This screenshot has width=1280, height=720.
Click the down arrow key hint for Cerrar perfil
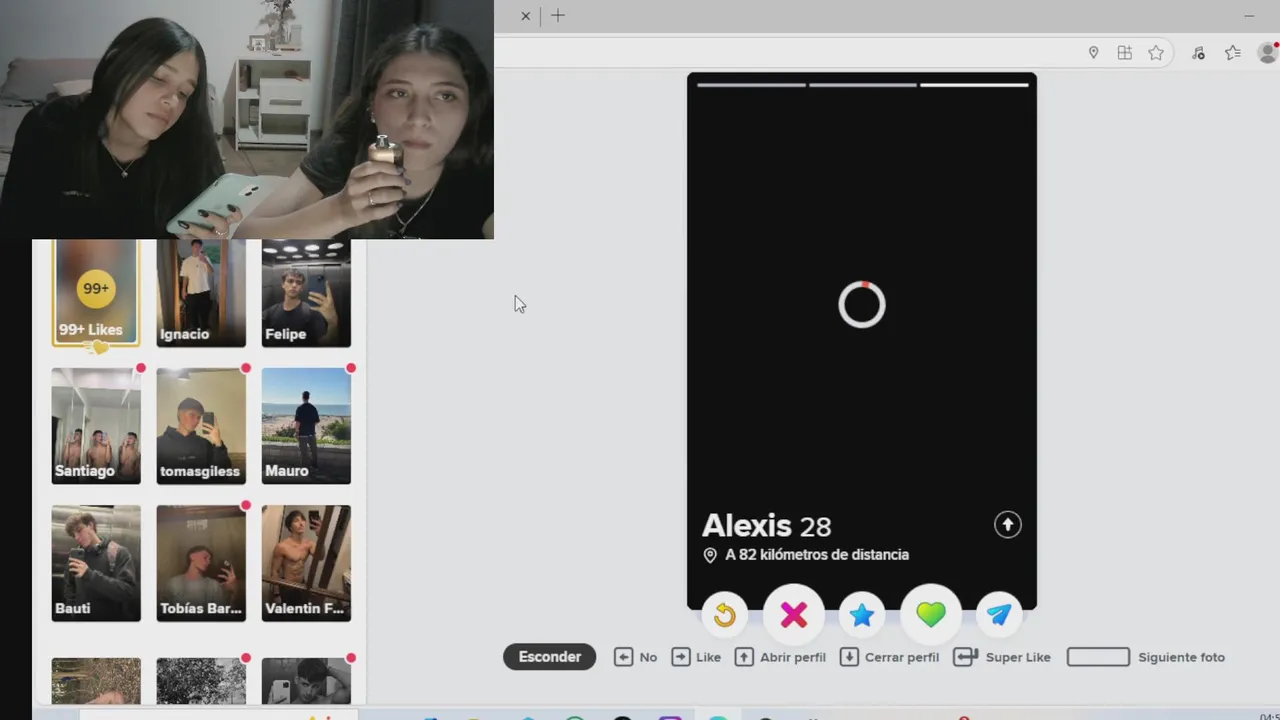[x=849, y=657]
